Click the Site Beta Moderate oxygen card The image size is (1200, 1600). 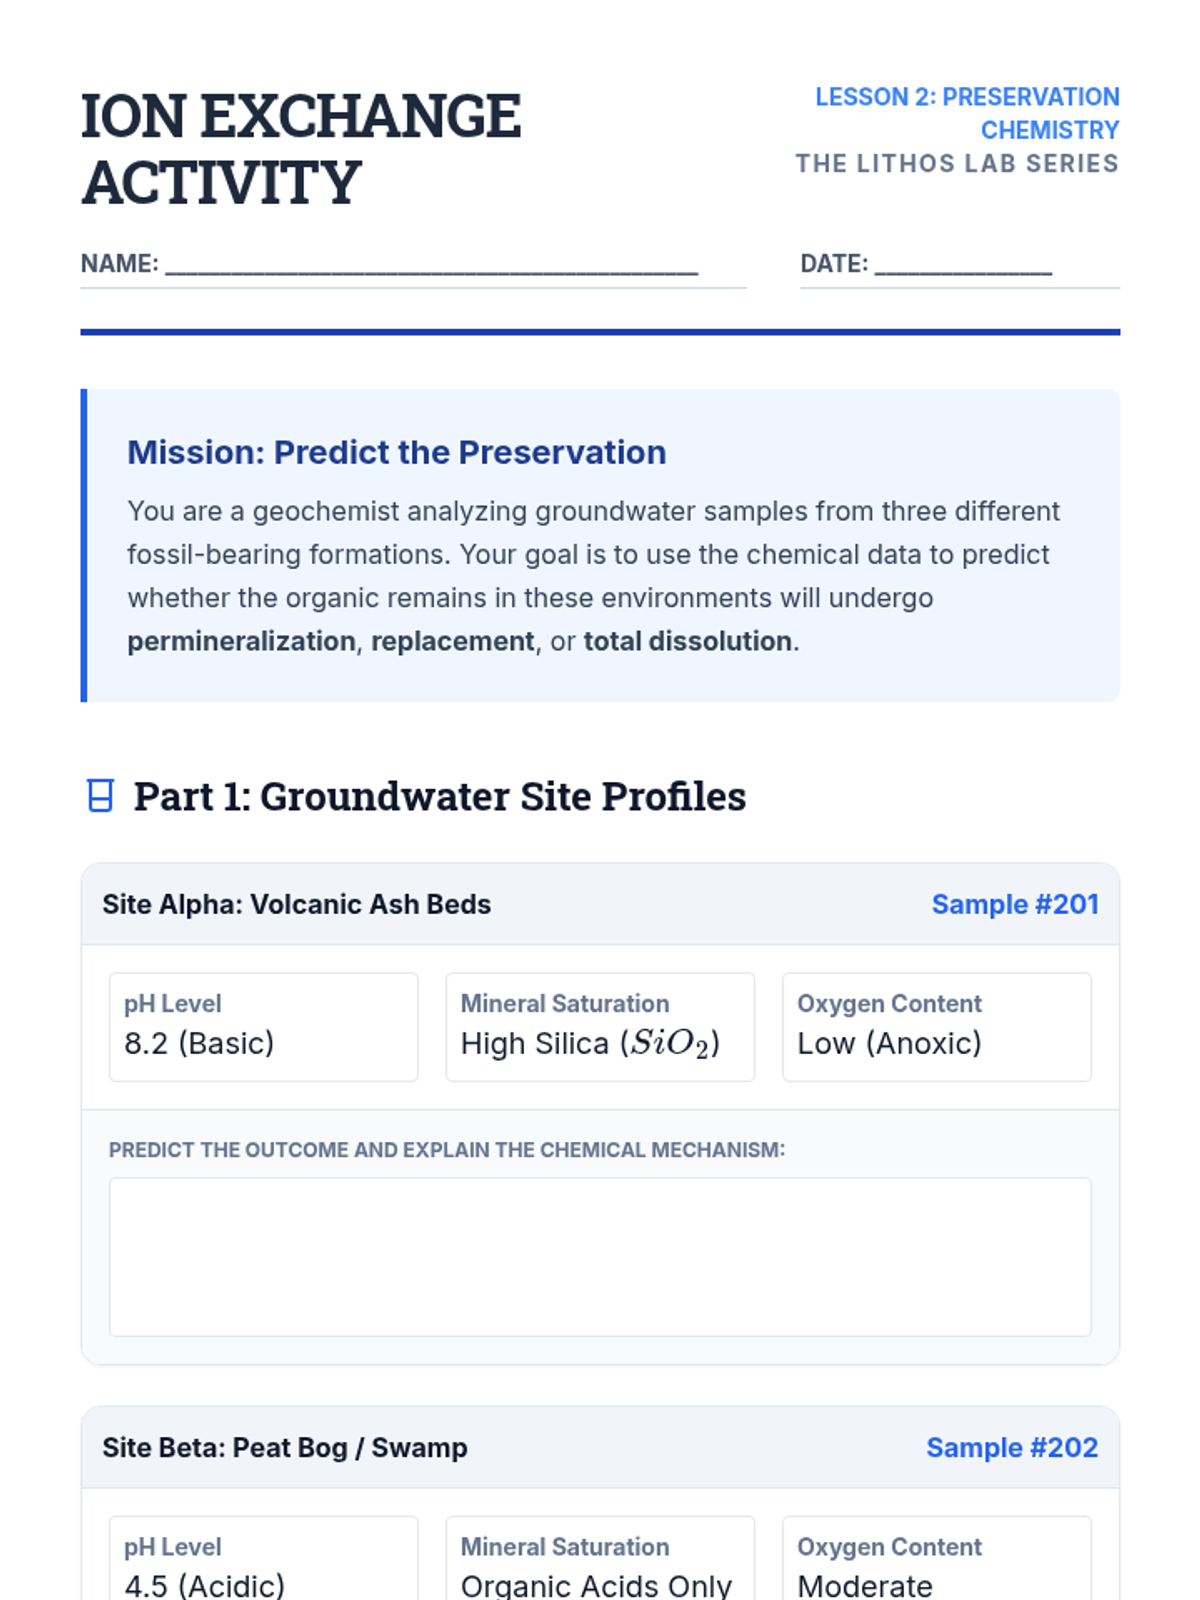[x=937, y=1558]
